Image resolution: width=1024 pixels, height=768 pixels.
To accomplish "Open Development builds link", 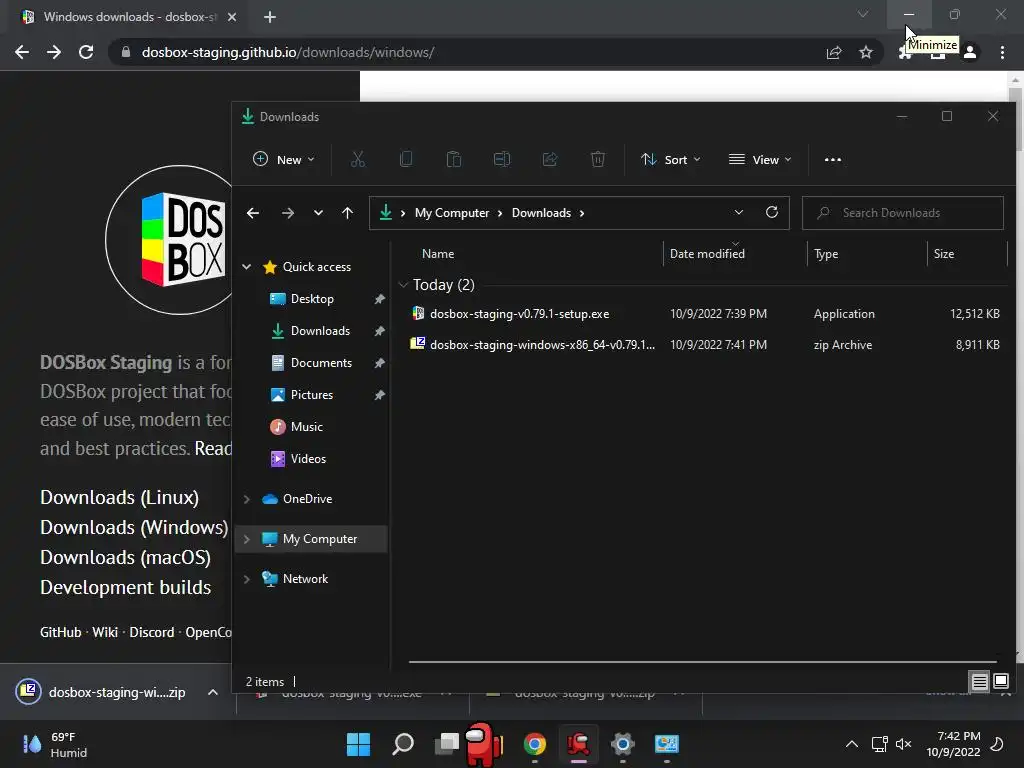I will (x=125, y=588).
